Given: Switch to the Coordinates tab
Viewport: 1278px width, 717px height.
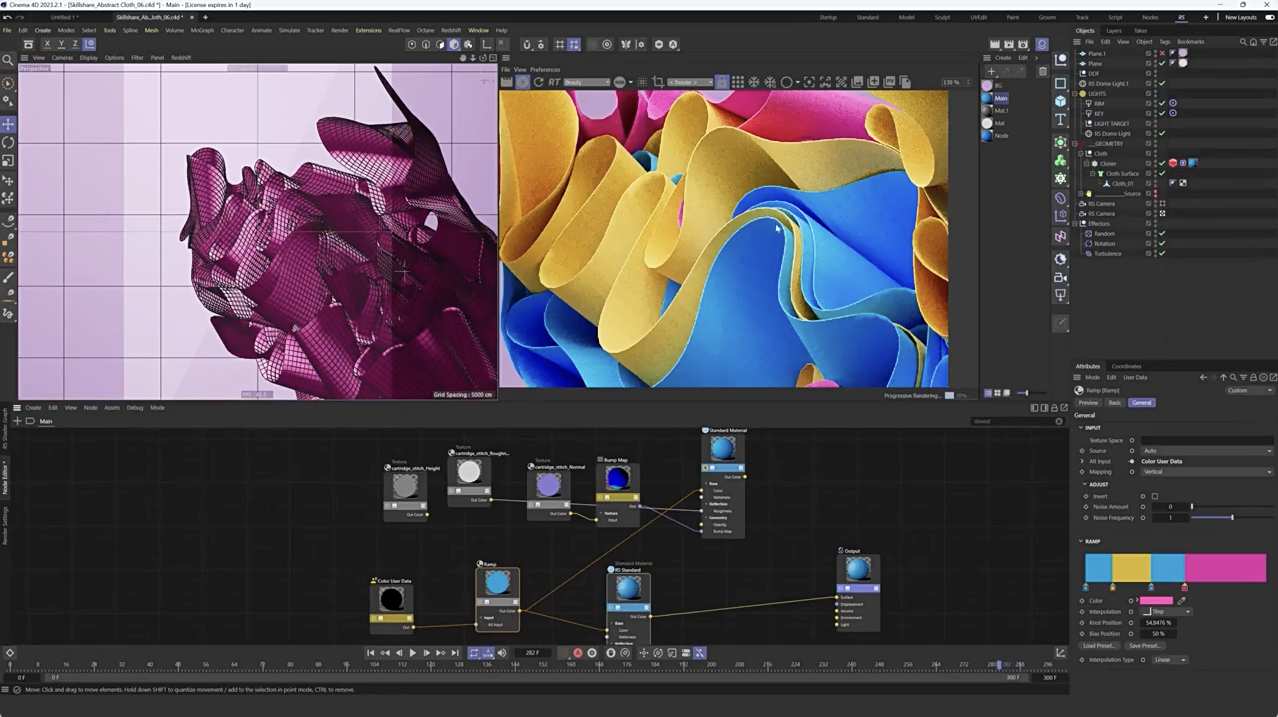Looking at the screenshot, I should [x=1126, y=366].
